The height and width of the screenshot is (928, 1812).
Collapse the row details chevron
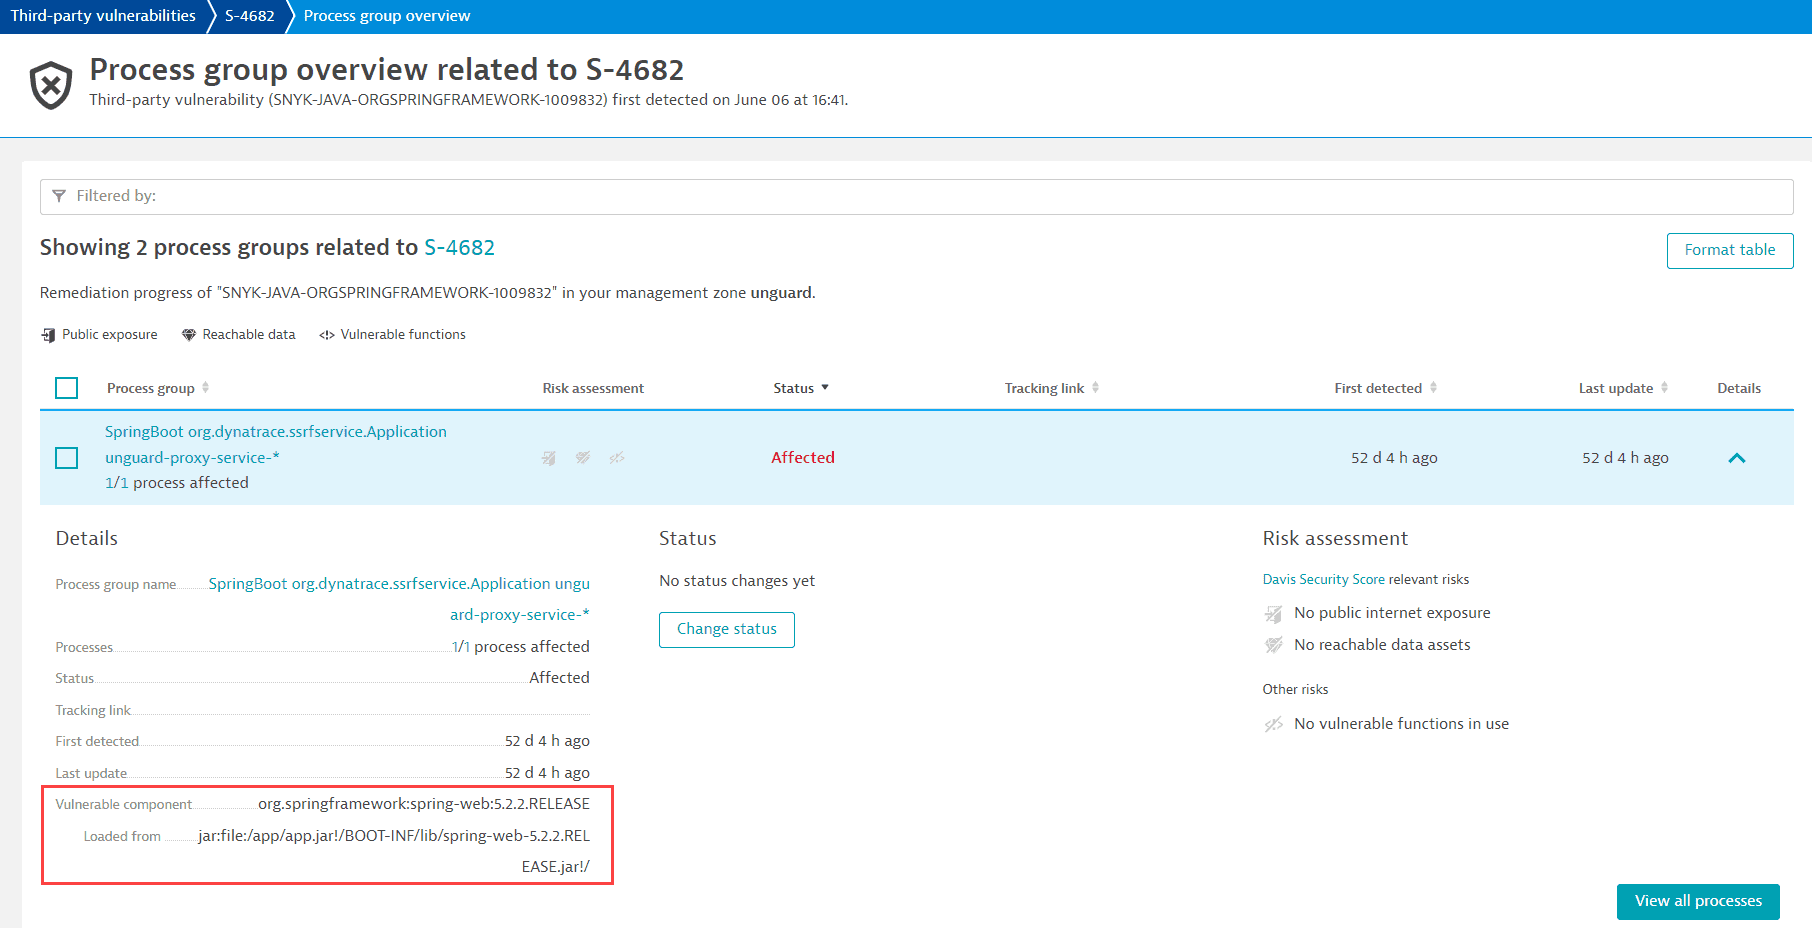(x=1737, y=458)
